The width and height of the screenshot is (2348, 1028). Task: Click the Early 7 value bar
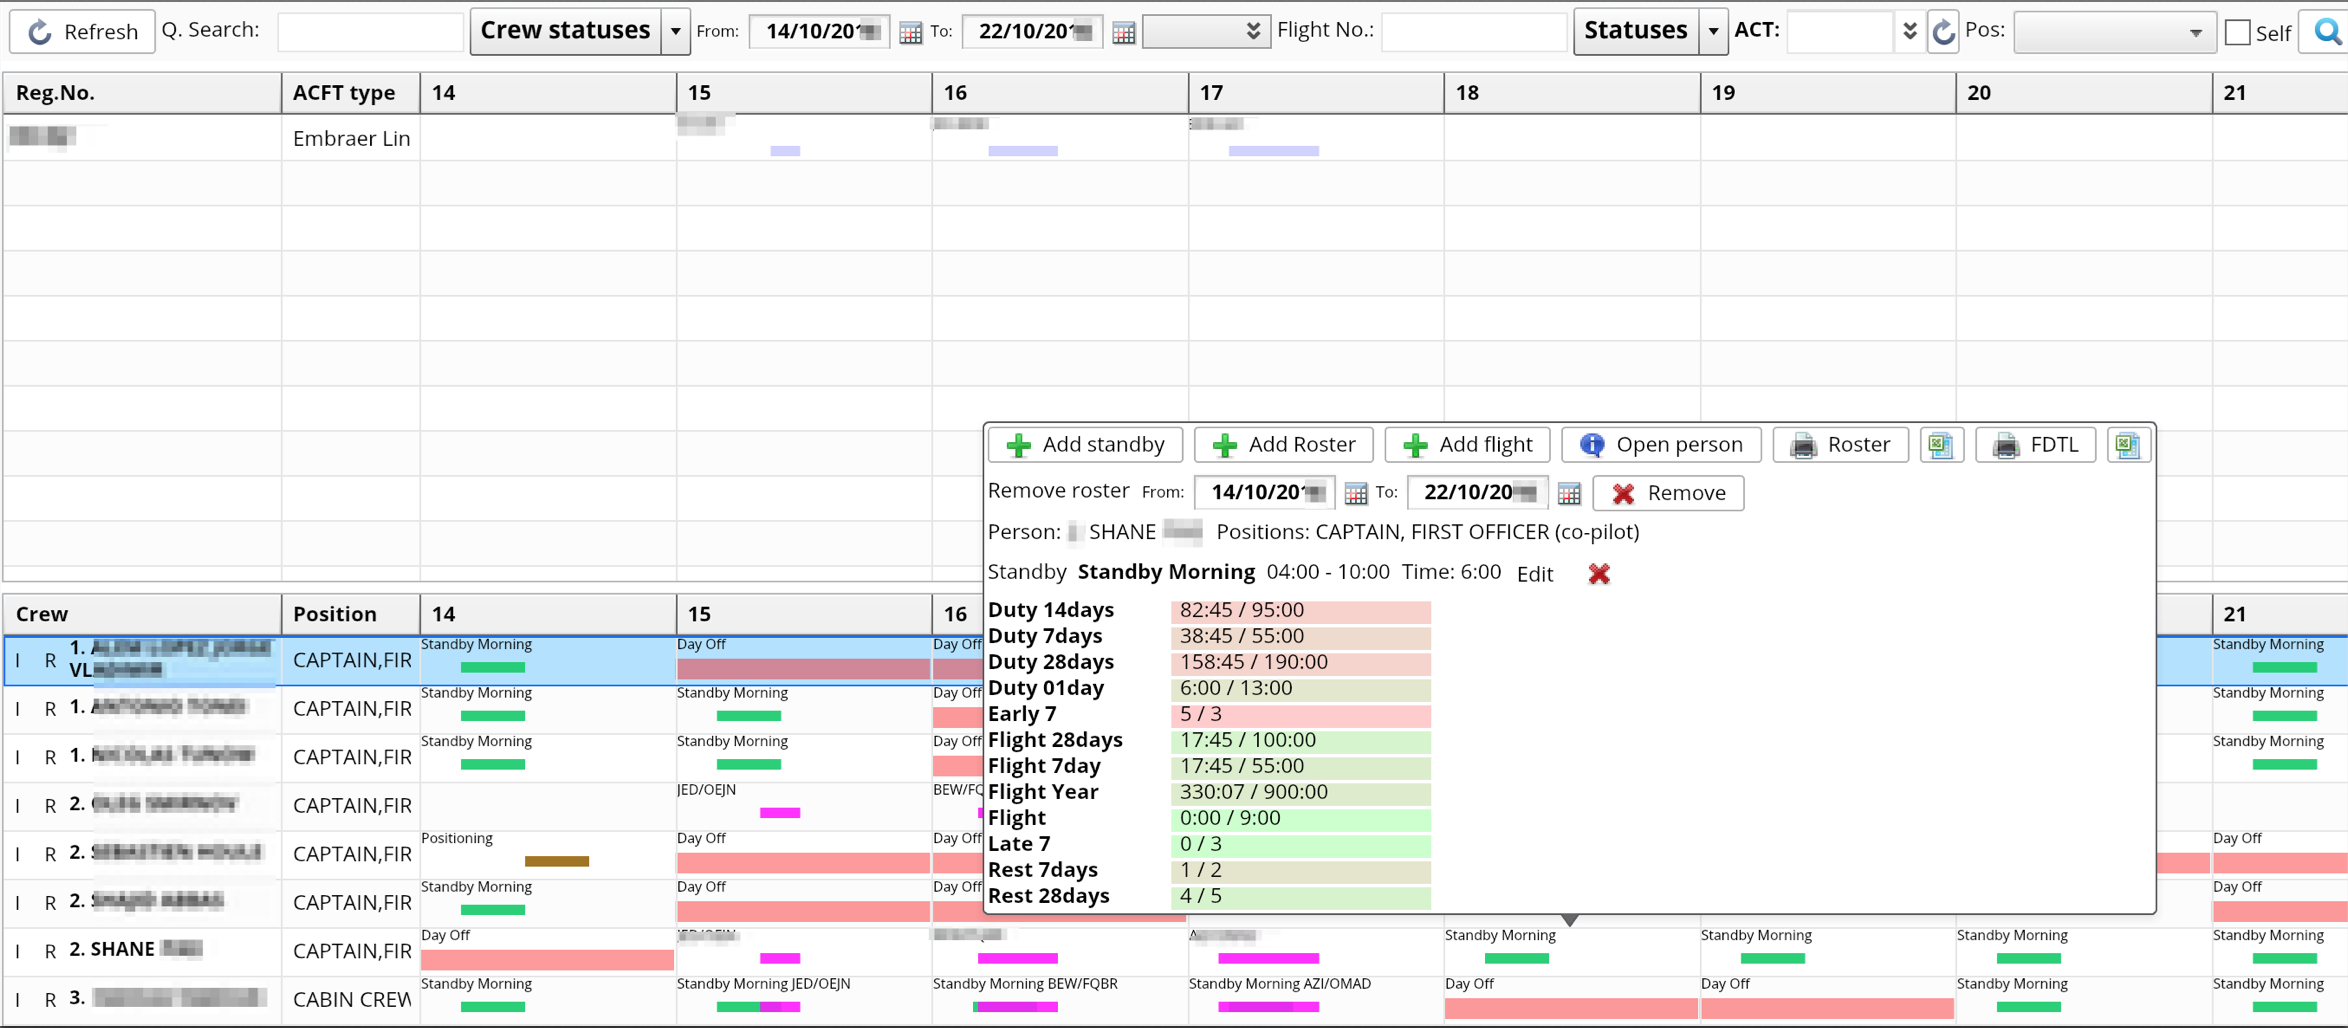(1301, 715)
